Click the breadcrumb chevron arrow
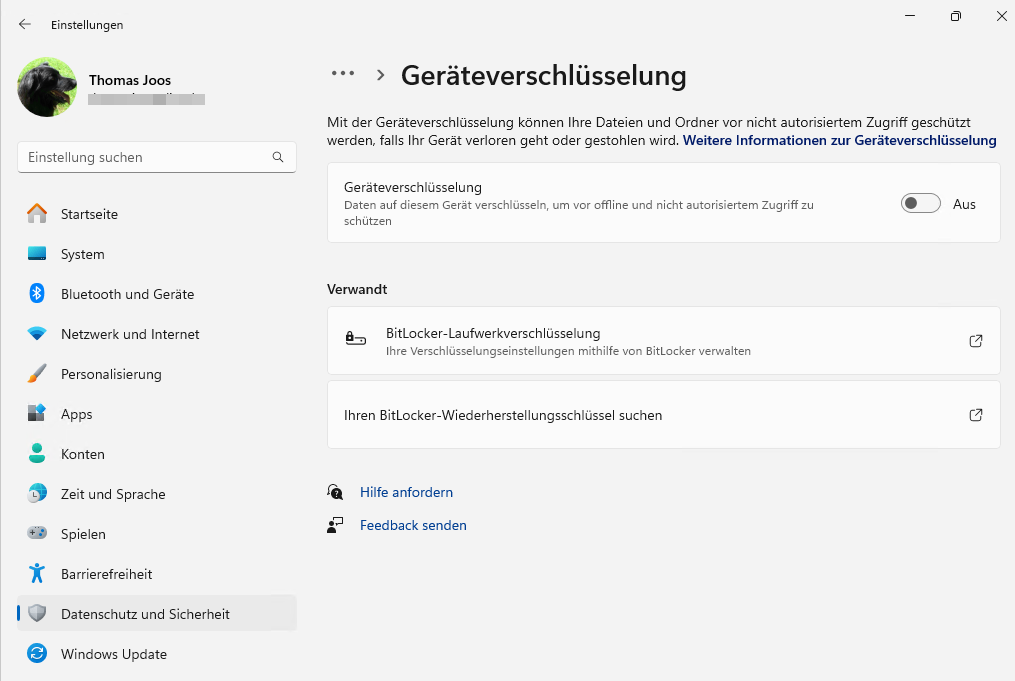 [380, 75]
